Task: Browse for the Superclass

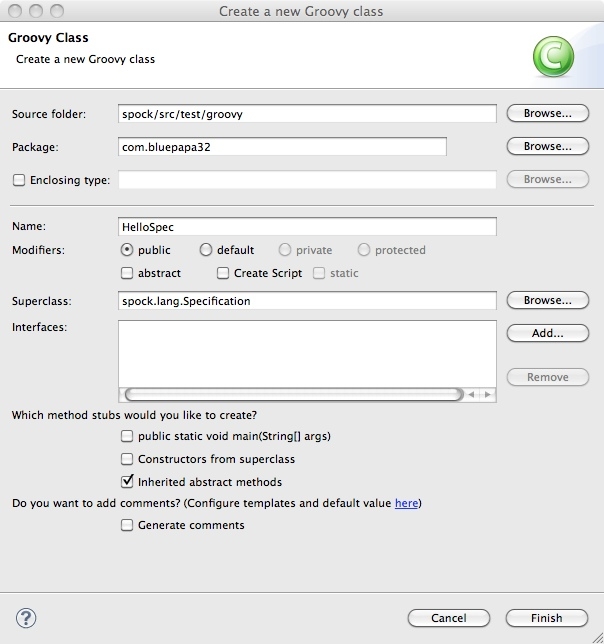Action: [548, 300]
